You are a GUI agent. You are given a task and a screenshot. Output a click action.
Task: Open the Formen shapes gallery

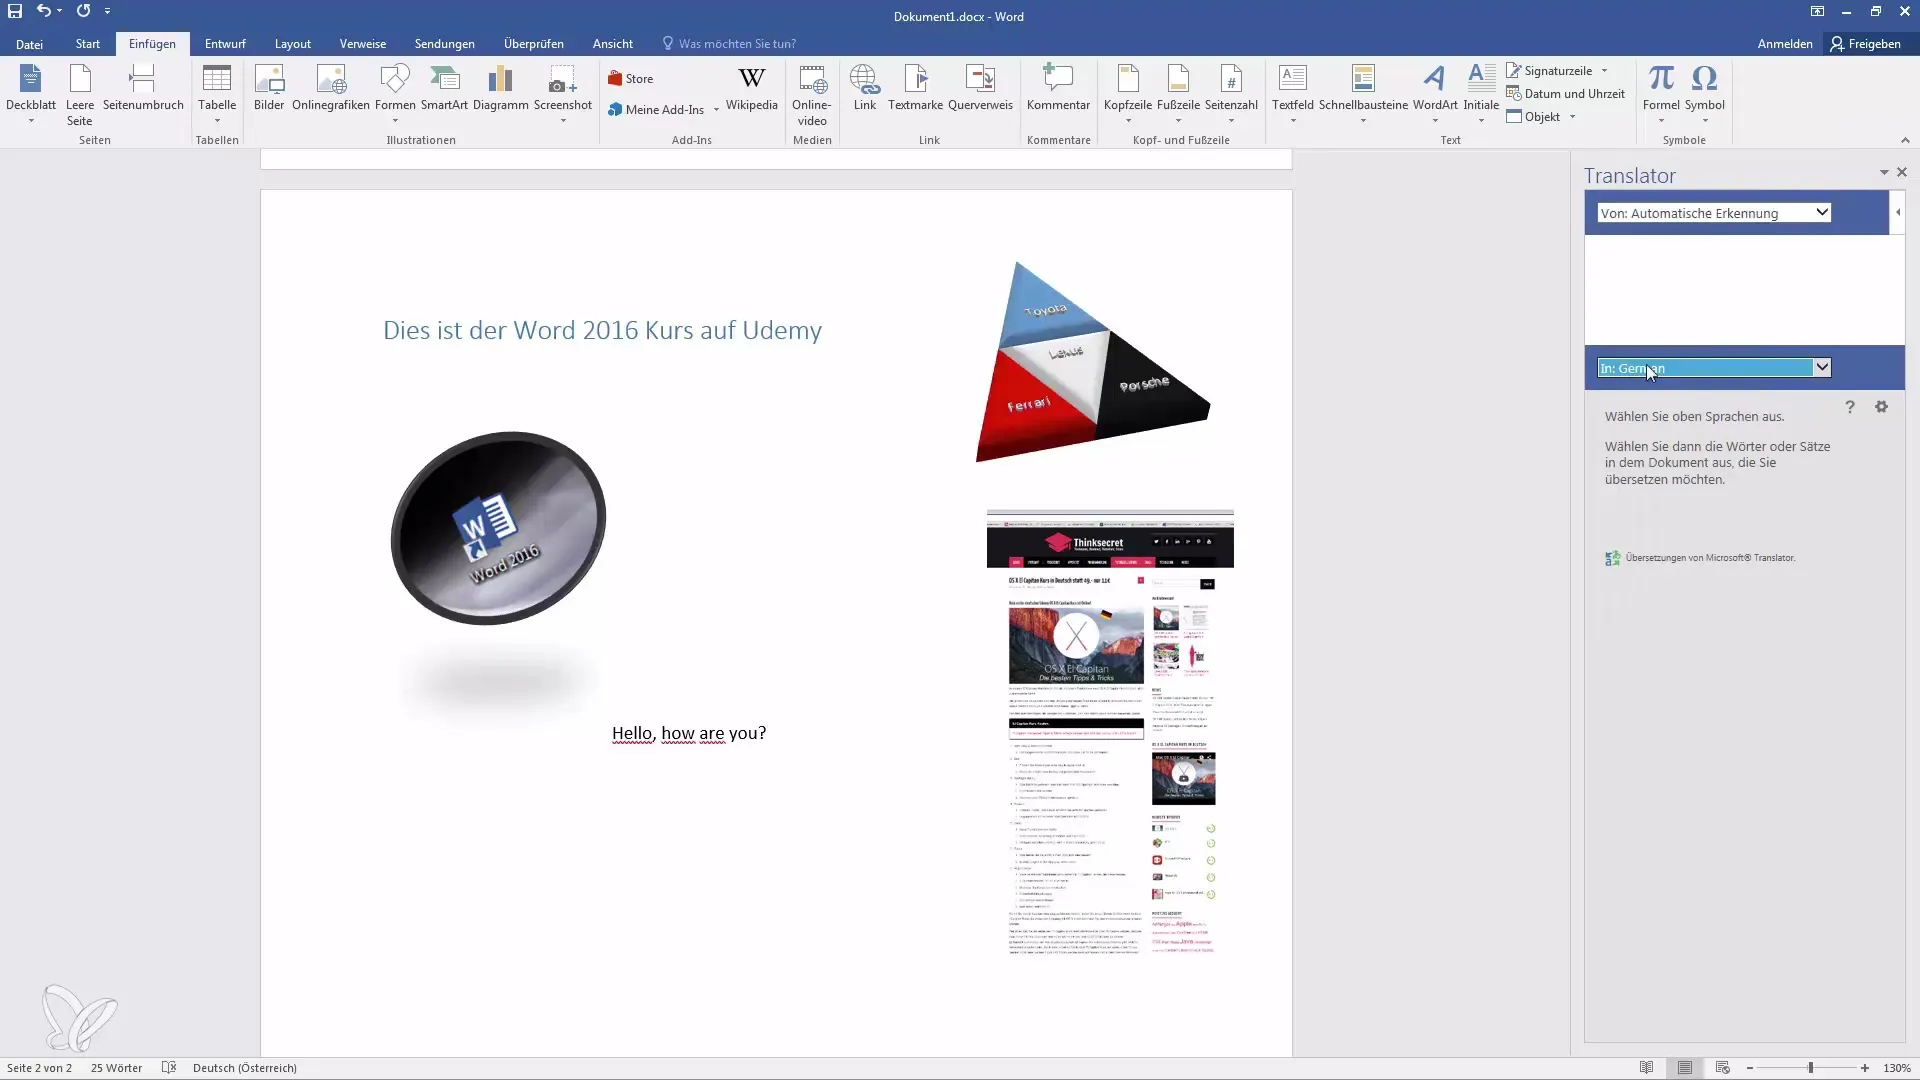coord(395,94)
